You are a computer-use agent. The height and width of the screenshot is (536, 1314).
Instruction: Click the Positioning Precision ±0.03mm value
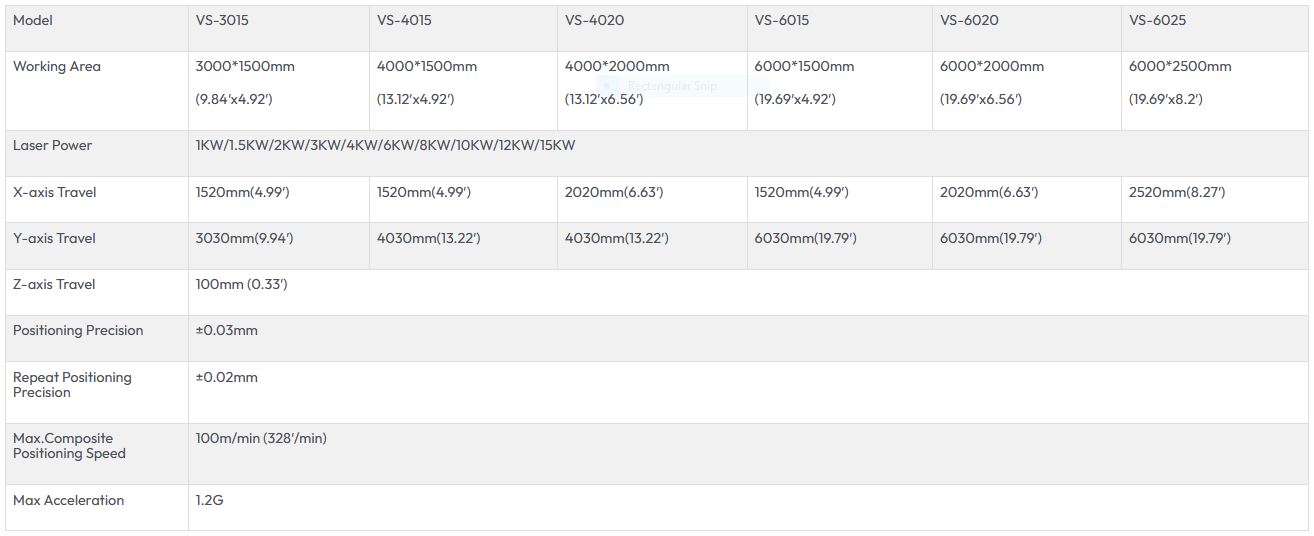click(x=226, y=331)
